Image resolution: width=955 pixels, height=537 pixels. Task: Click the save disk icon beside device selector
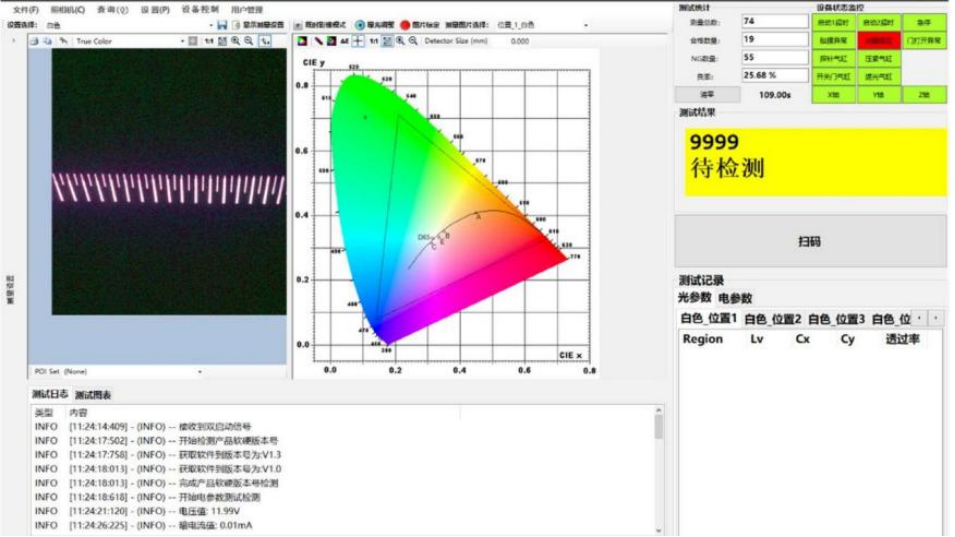(x=222, y=25)
